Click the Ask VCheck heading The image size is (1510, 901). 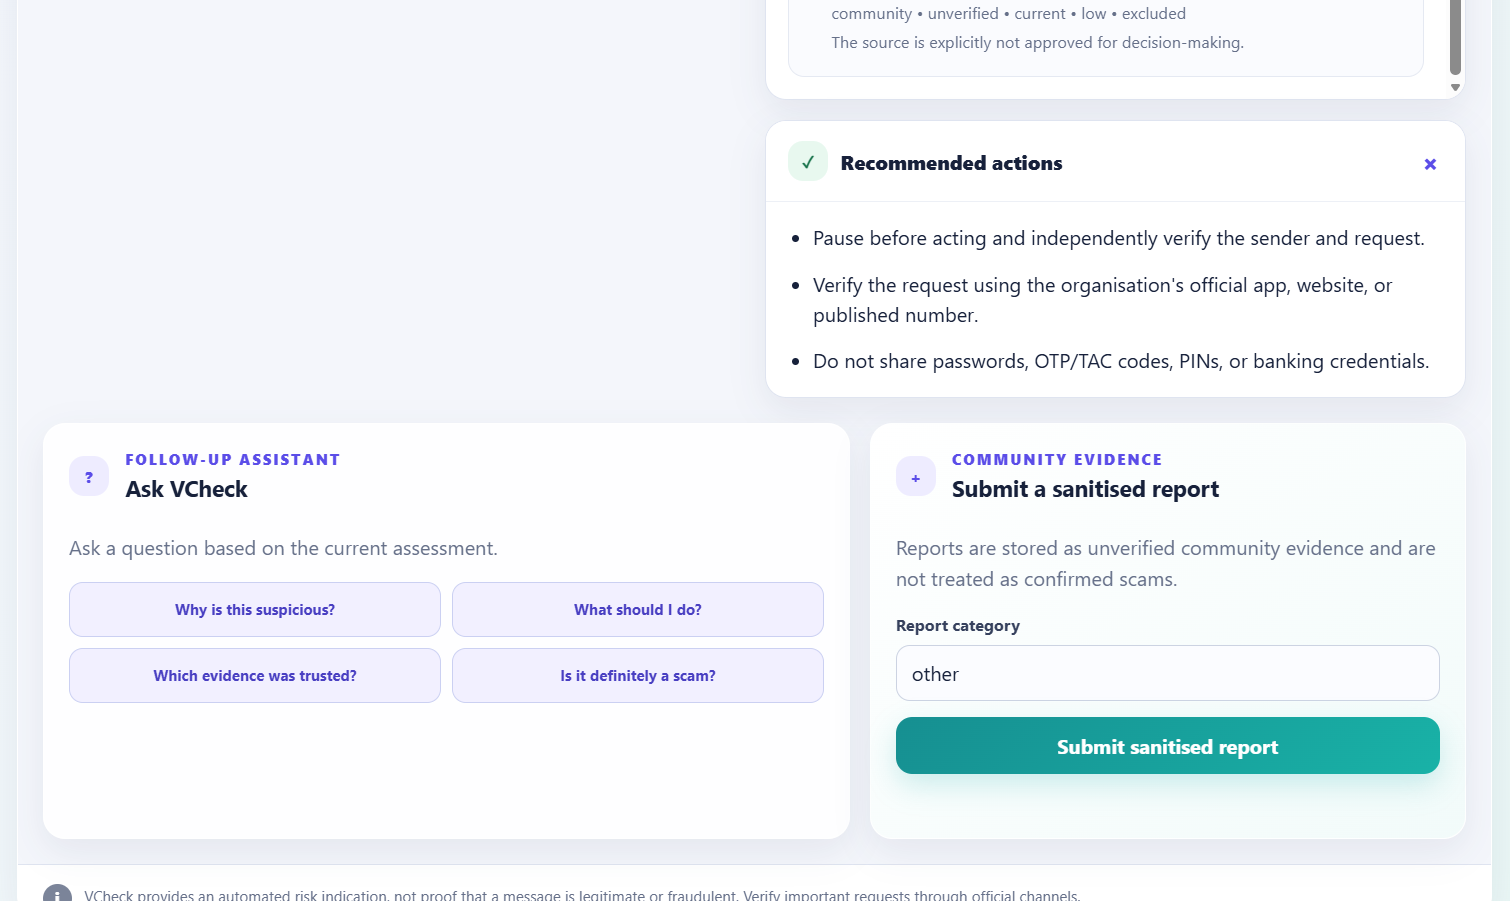point(186,489)
